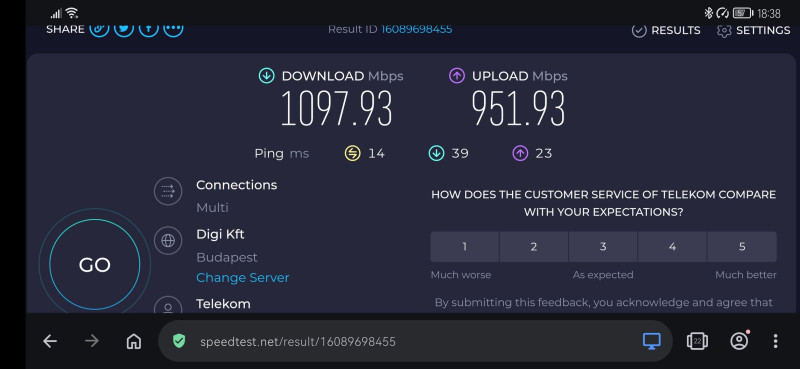Click the upload value 951.93
This screenshot has height=369, width=800.
[x=518, y=108]
